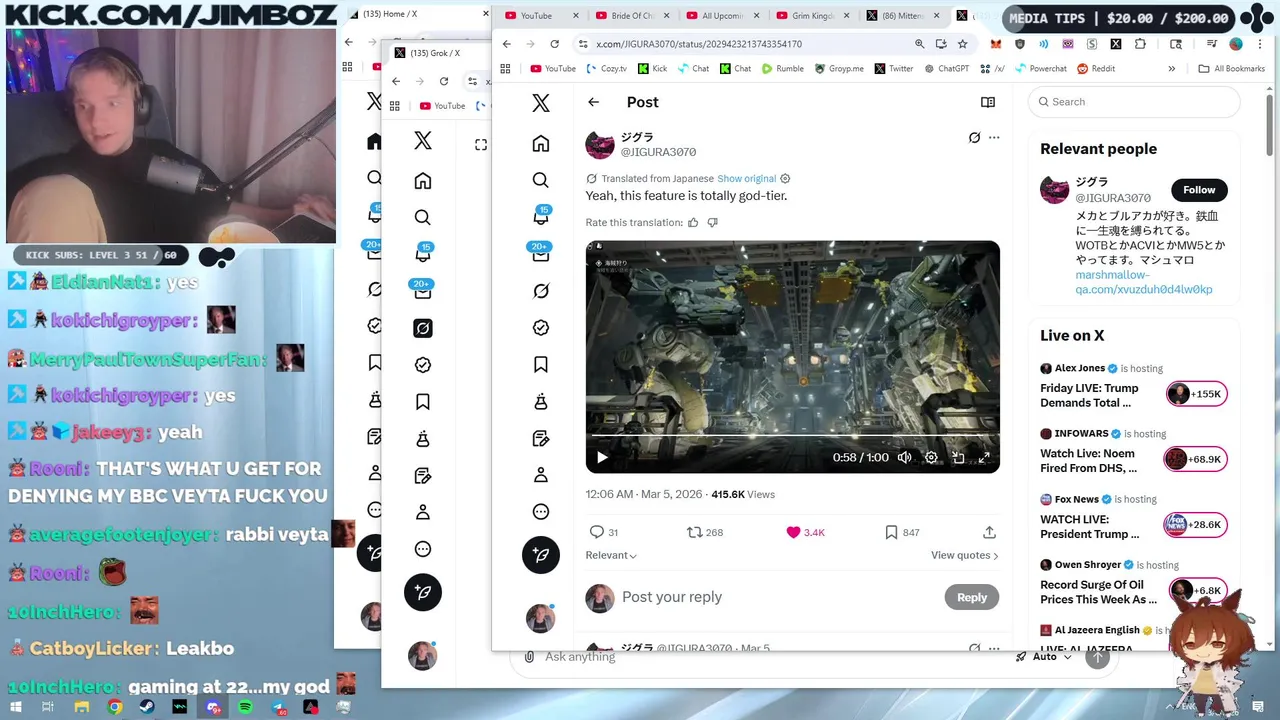Open the MetaMask fox extension in Chrome toolbar

996,44
